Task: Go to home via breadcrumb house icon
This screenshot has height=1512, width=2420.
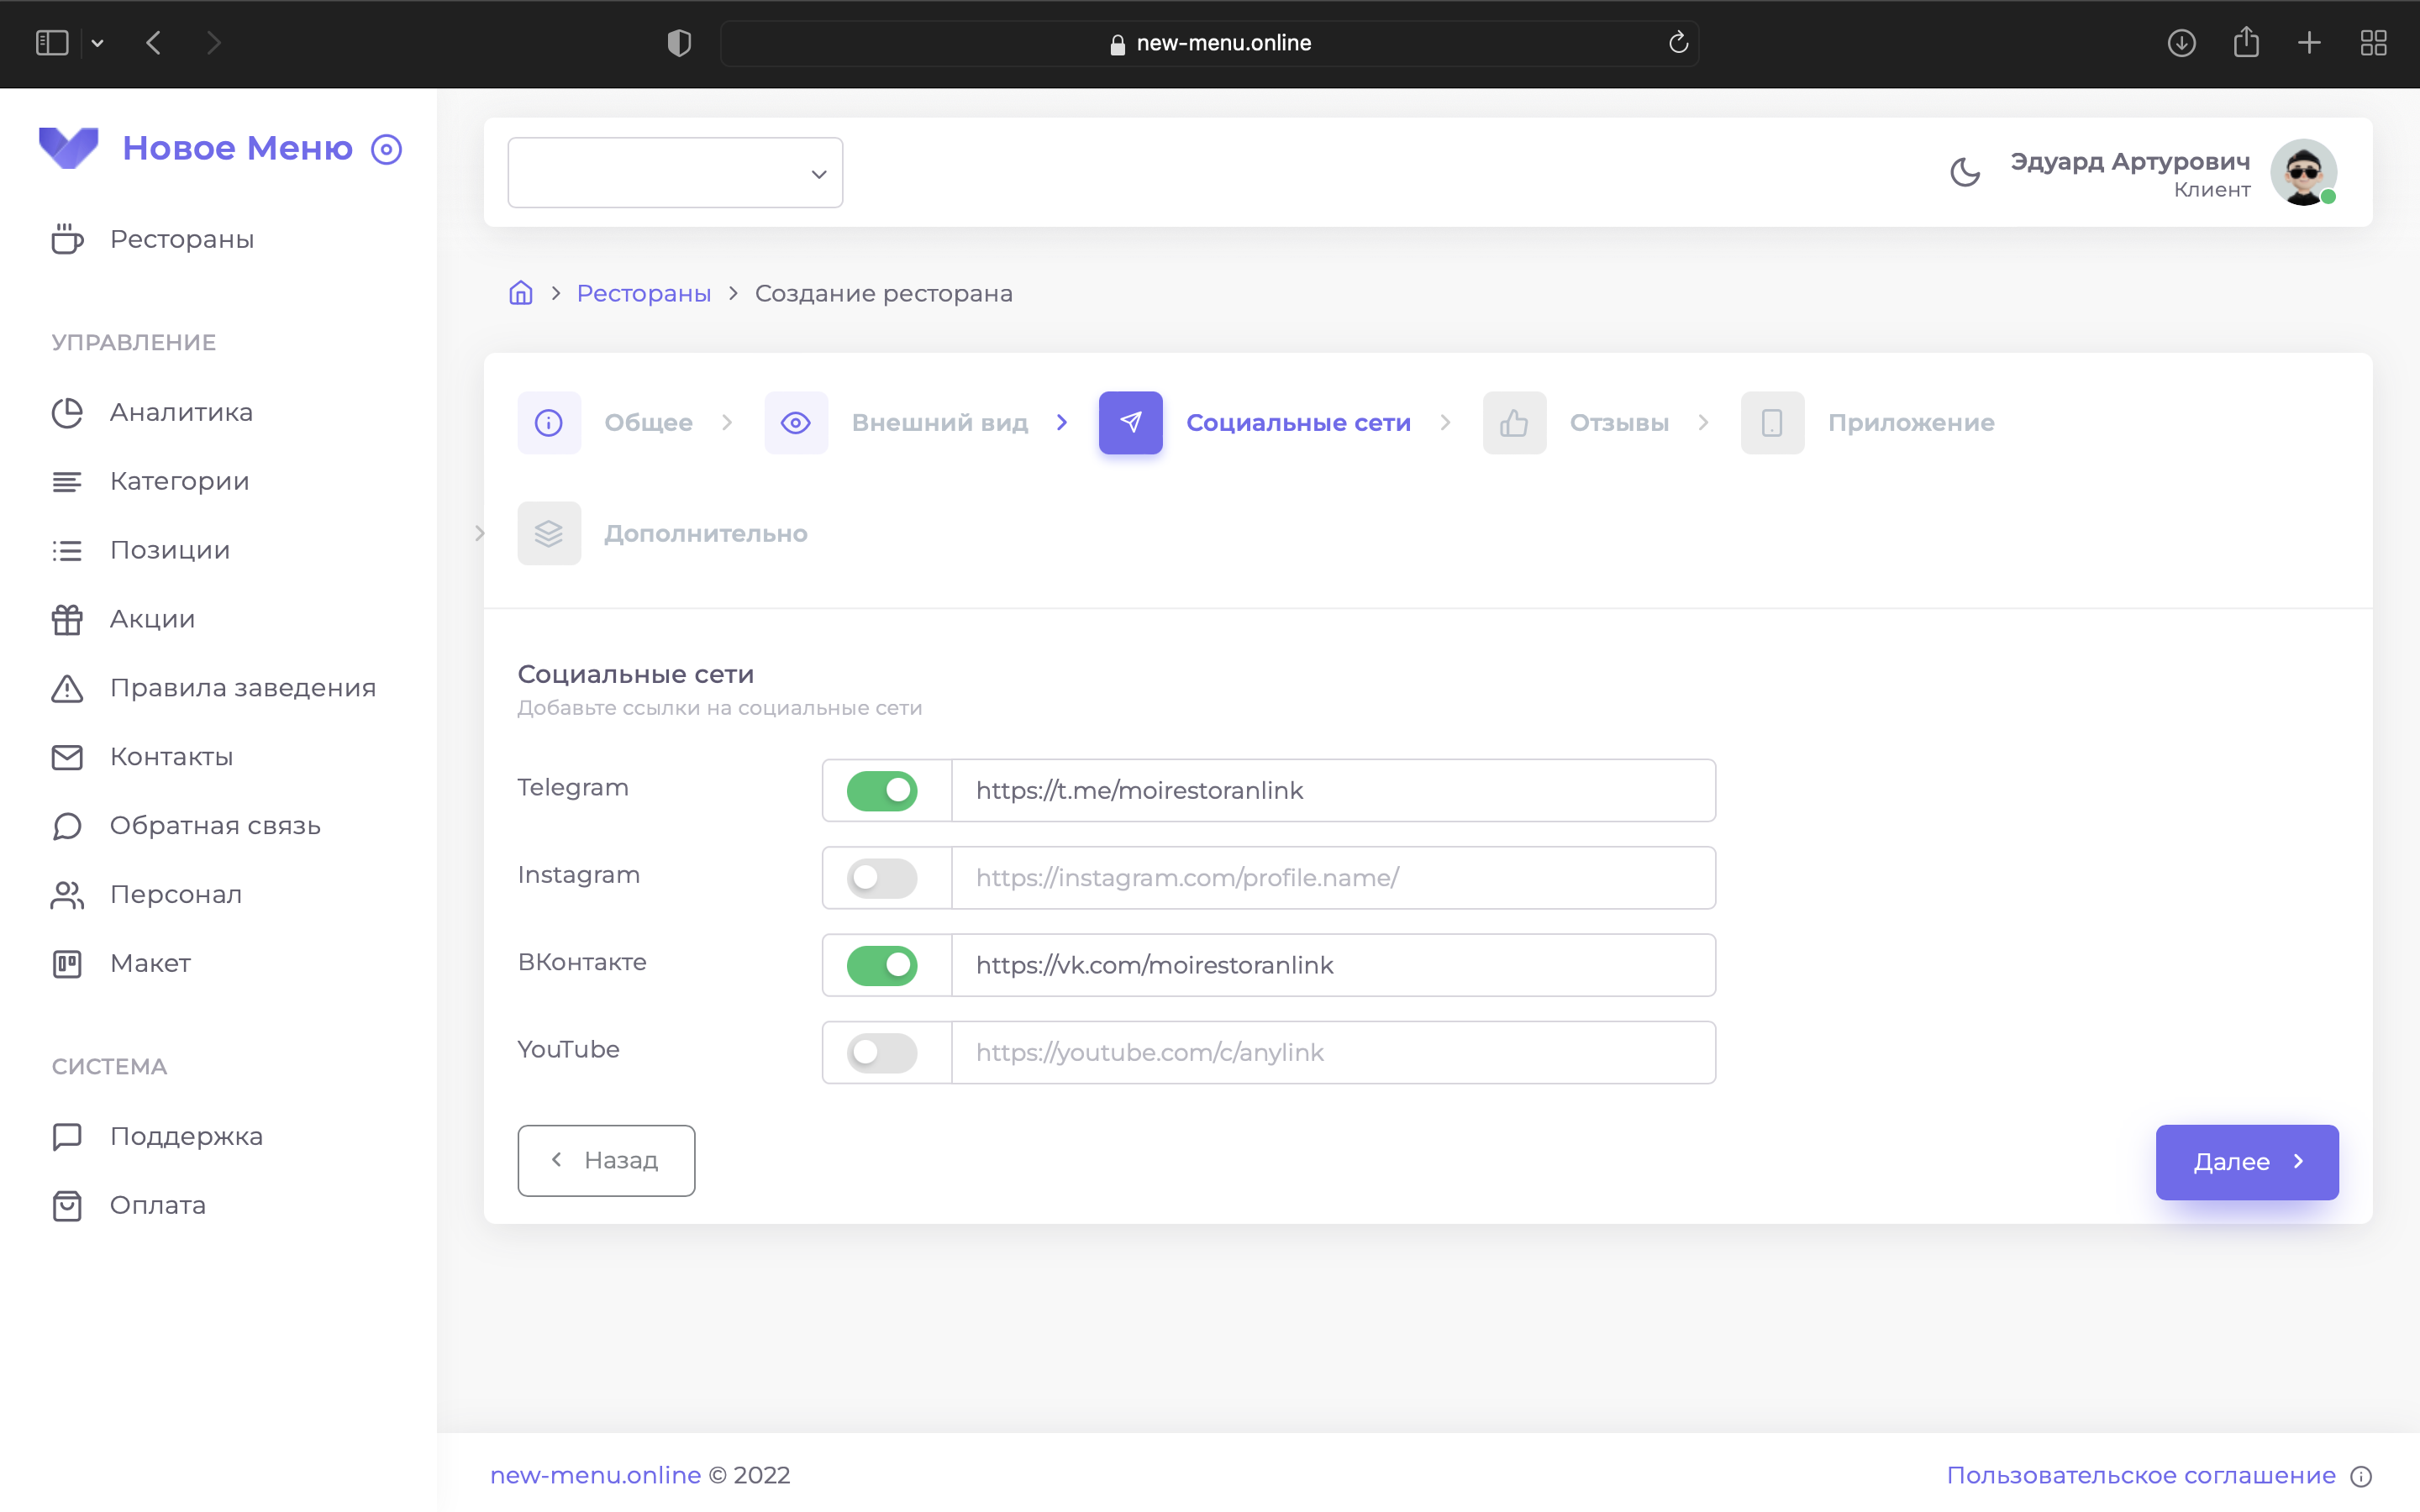Action: [x=521, y=293]
